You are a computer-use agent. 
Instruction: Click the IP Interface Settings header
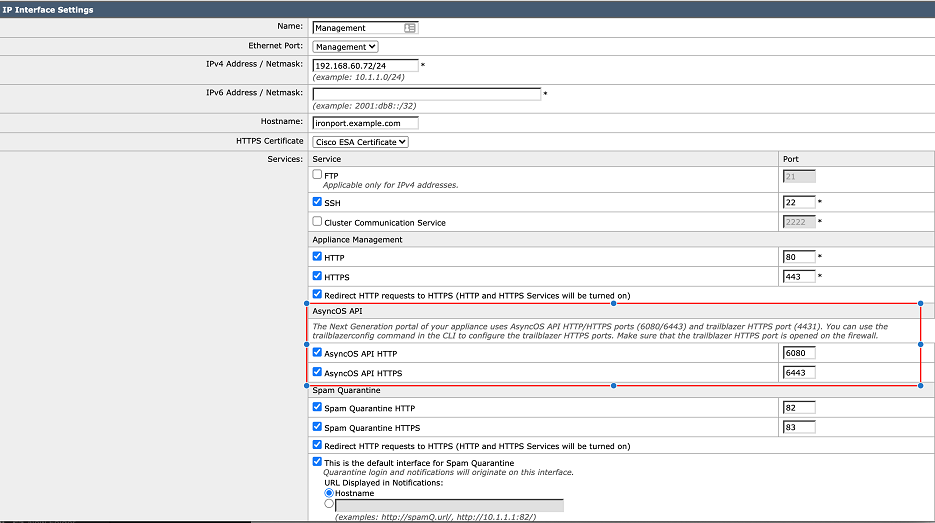pyautogui.click(x=48, y=10)
